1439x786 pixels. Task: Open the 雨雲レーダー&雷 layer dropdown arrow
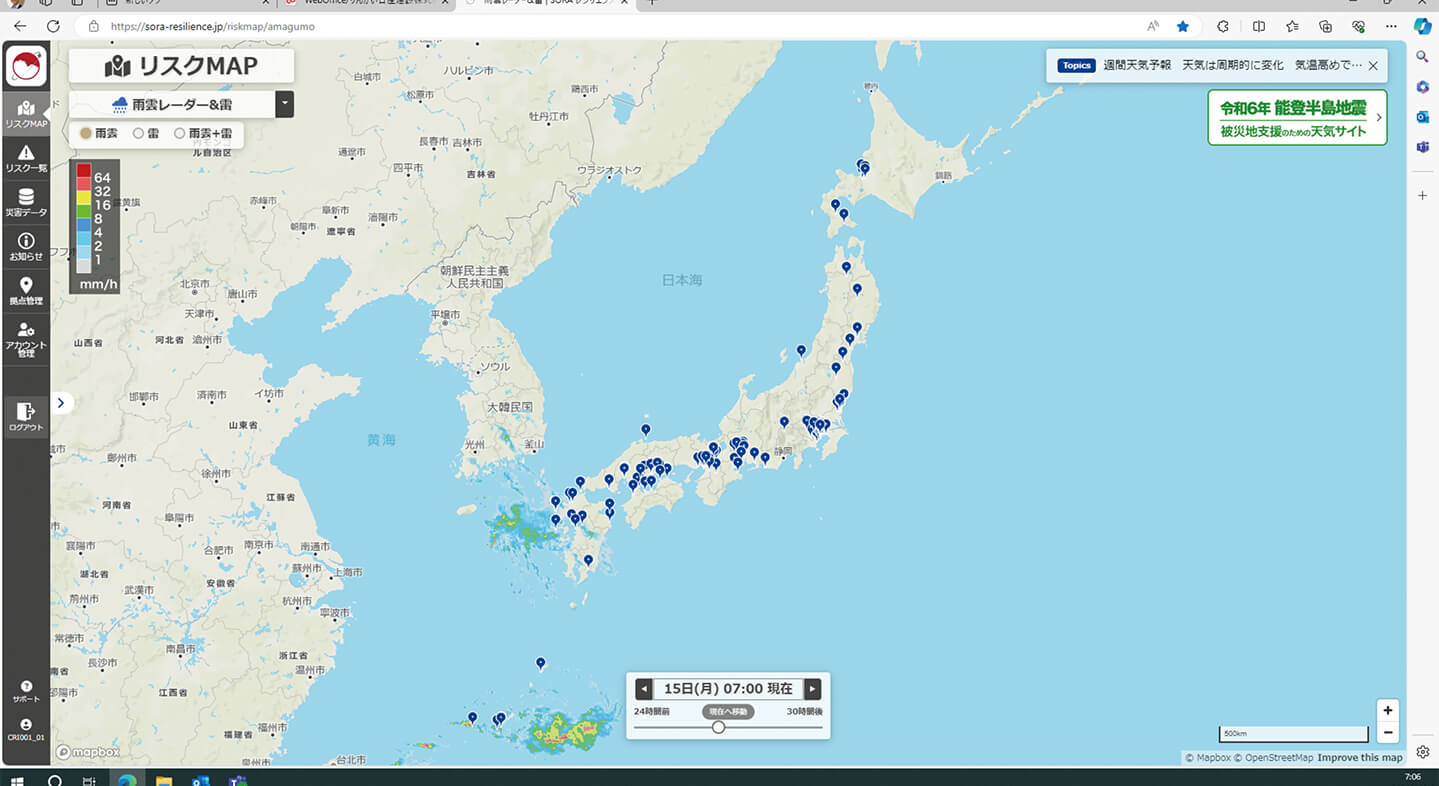(285, 103)
